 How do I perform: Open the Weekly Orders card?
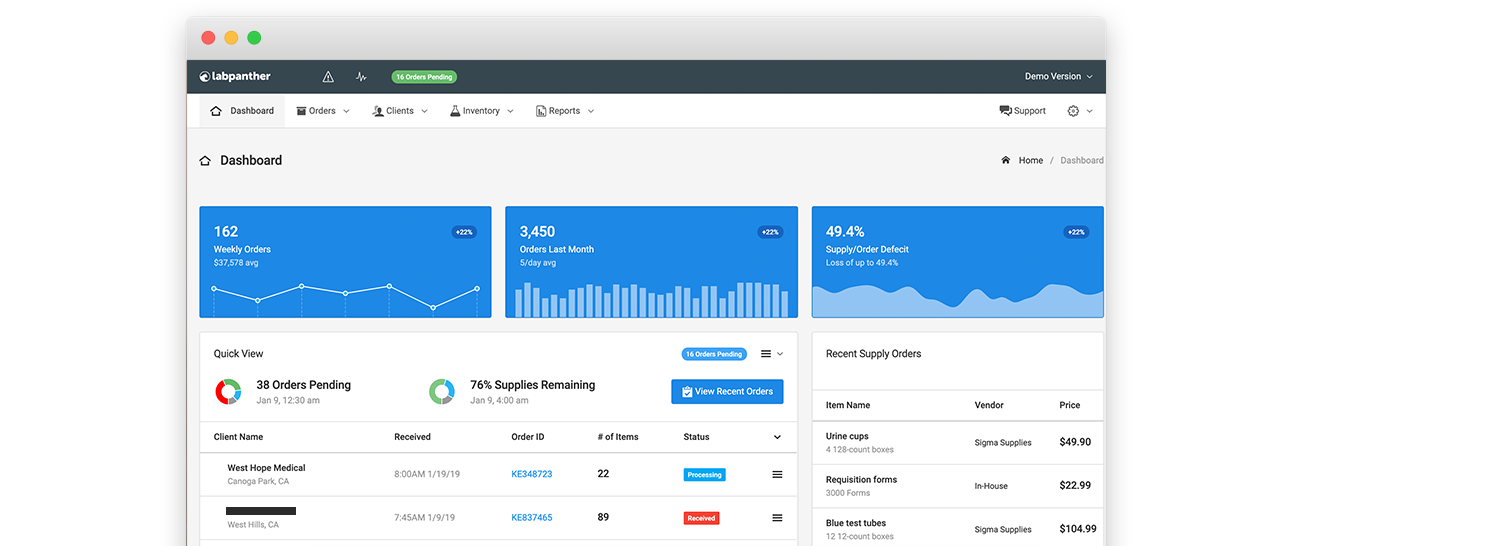tap(345, 262)
